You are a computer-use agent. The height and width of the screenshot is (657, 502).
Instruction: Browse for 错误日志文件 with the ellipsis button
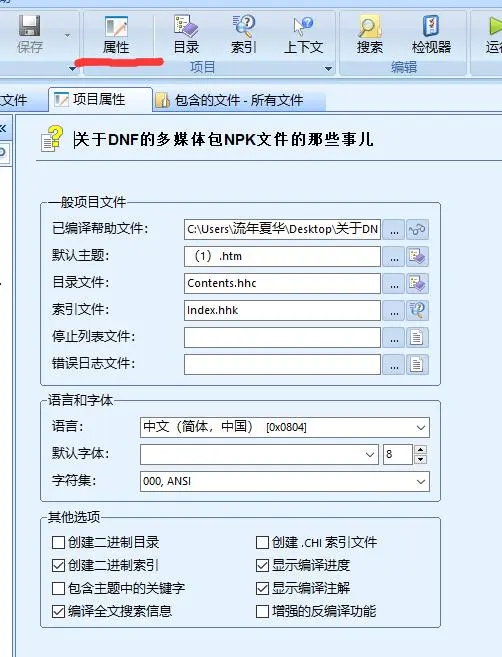[394, 365]
